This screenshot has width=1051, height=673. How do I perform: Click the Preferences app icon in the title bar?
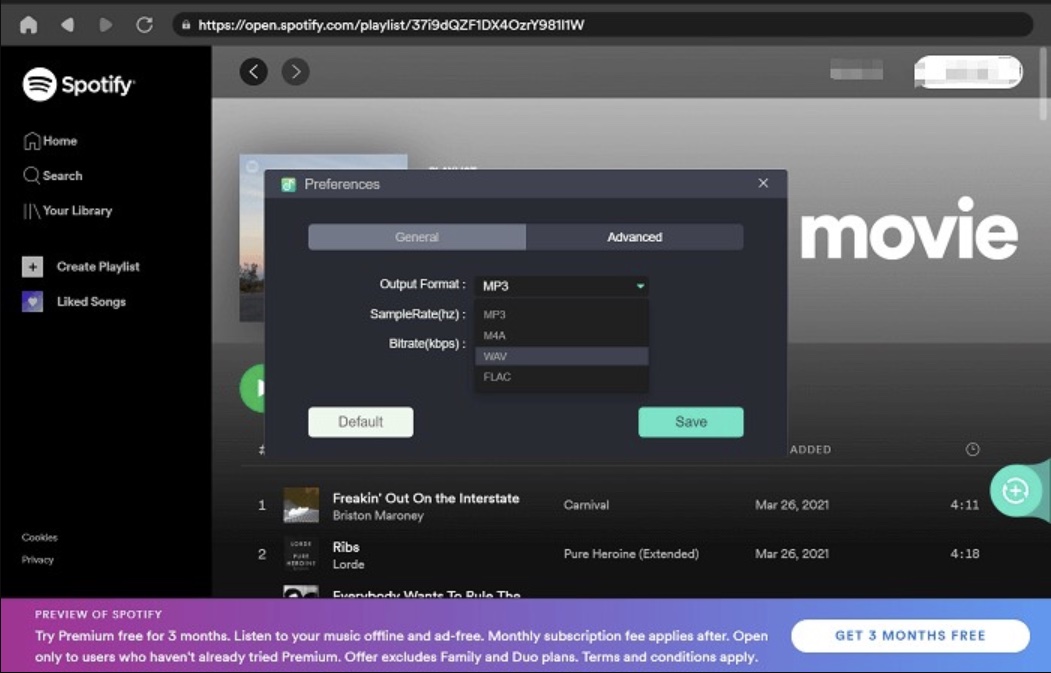click(289, 184)
